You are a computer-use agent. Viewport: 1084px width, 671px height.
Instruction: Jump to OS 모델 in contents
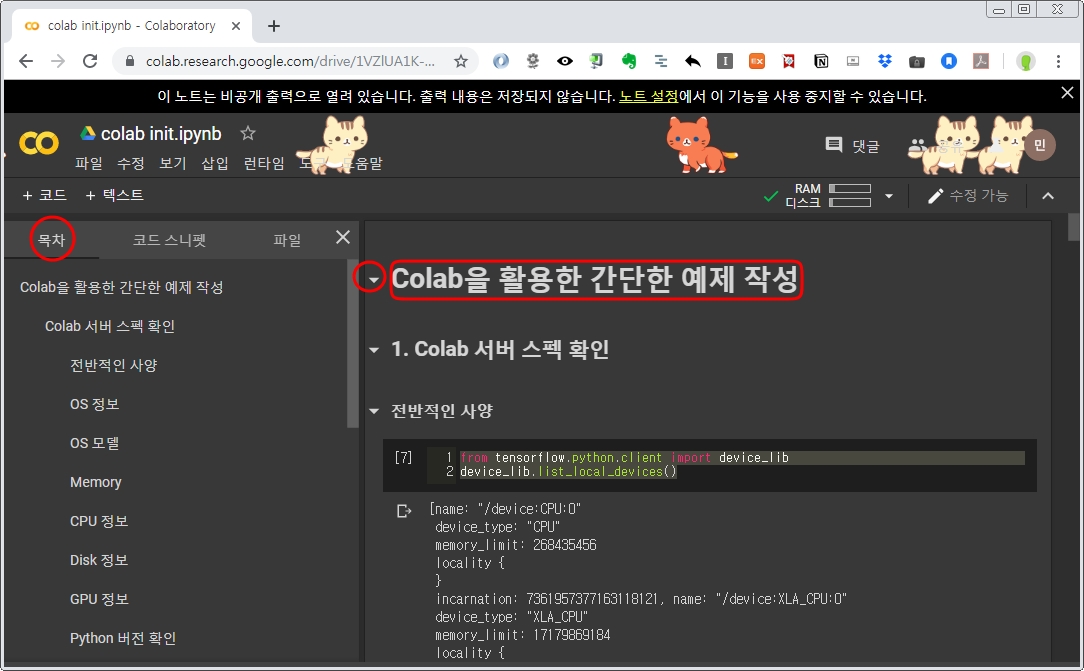coord(95,443)
